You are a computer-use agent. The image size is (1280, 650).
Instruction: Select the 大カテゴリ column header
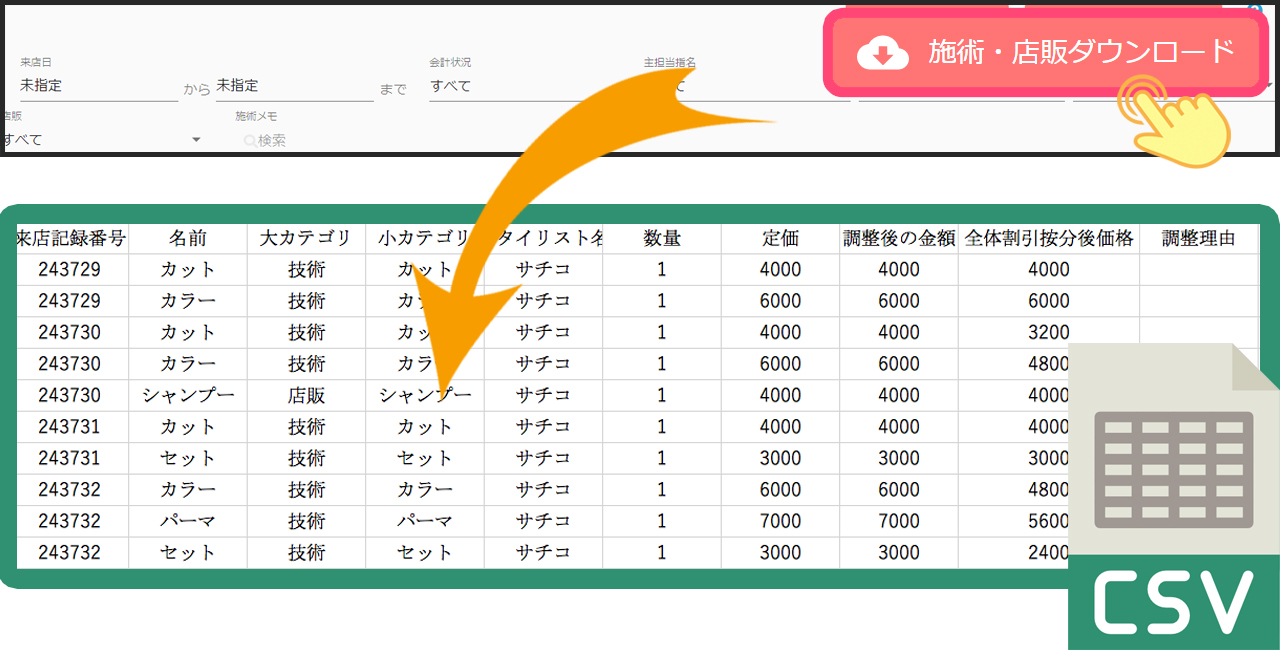(305, 238)
